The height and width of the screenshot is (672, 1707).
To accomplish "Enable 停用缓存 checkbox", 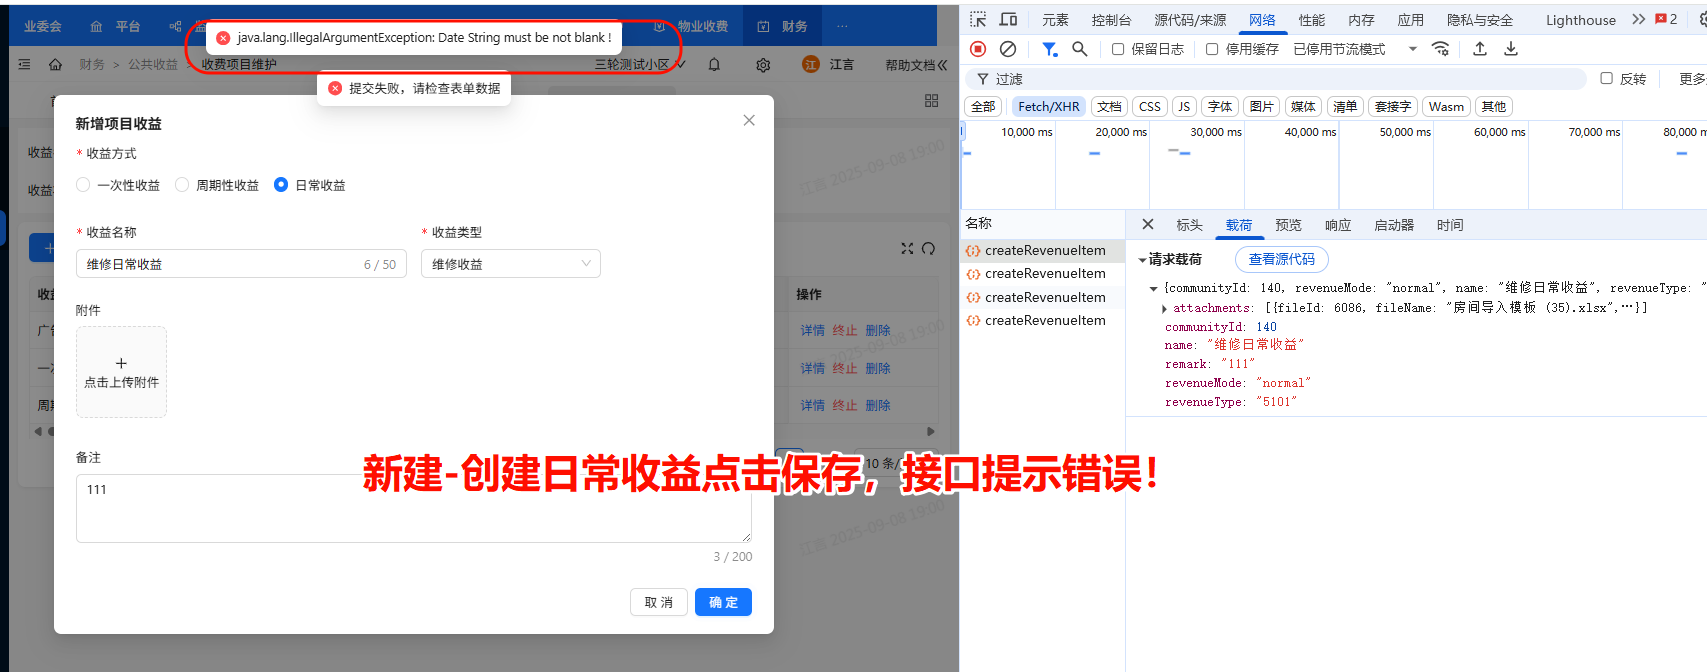I will 1212,49.
